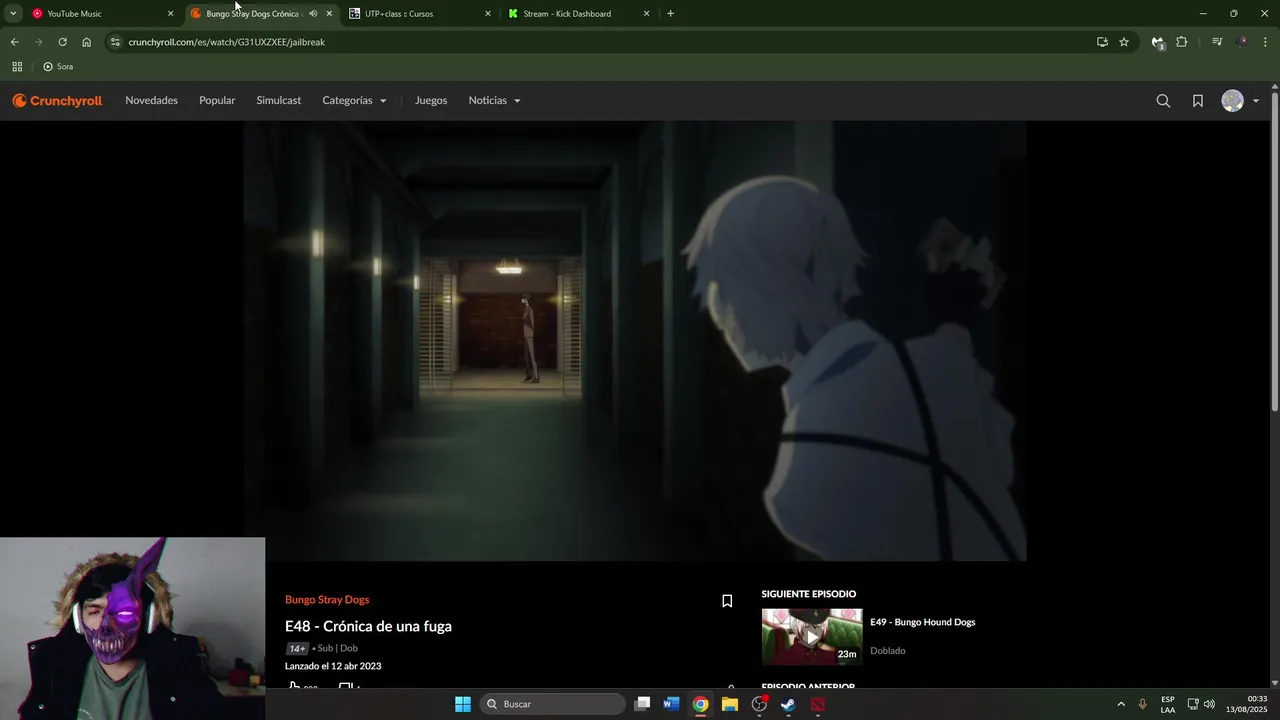The image size is (1280, 720).
Task: Click the page vertical scrollbar
Action: pos(1274,250)
